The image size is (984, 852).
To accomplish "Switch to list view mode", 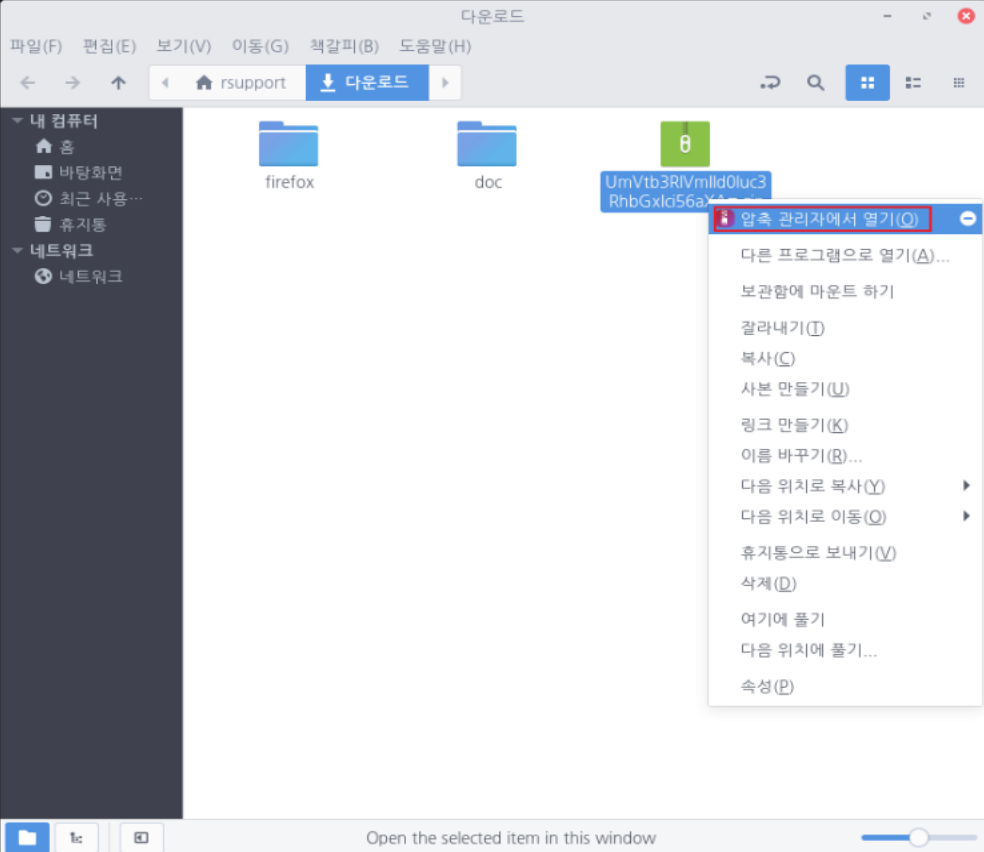I will [912, 83].
